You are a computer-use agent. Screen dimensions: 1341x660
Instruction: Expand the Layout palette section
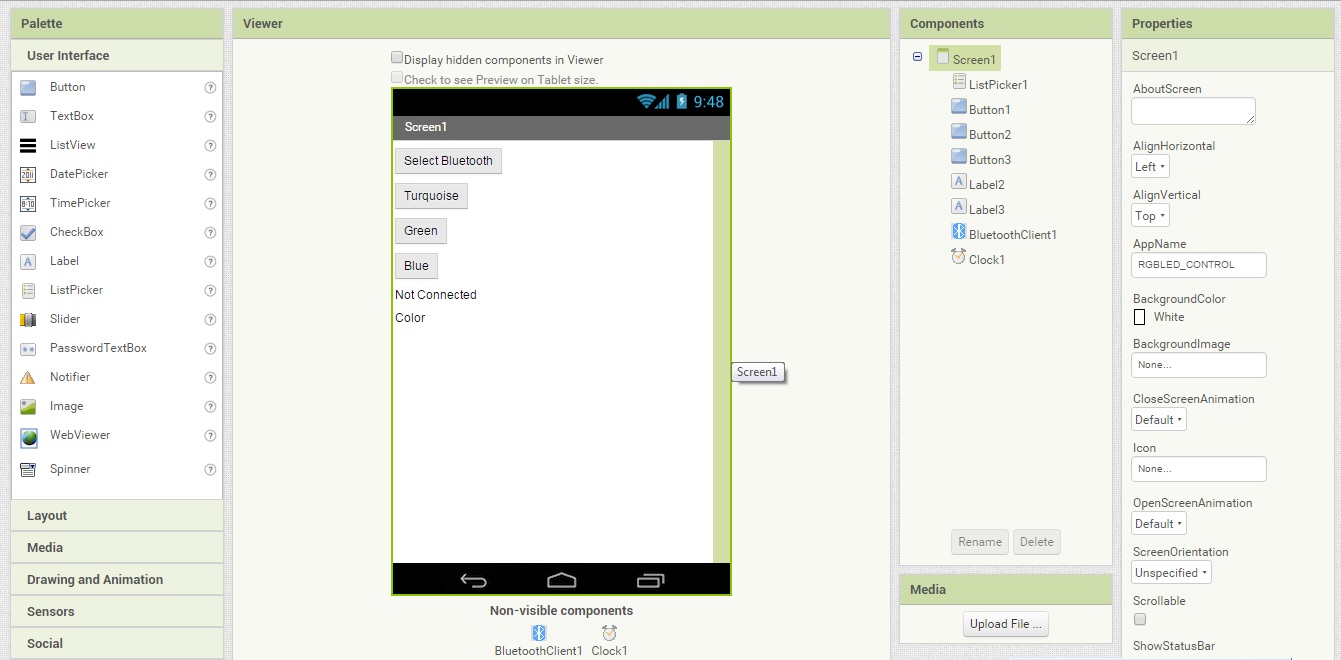117,516
